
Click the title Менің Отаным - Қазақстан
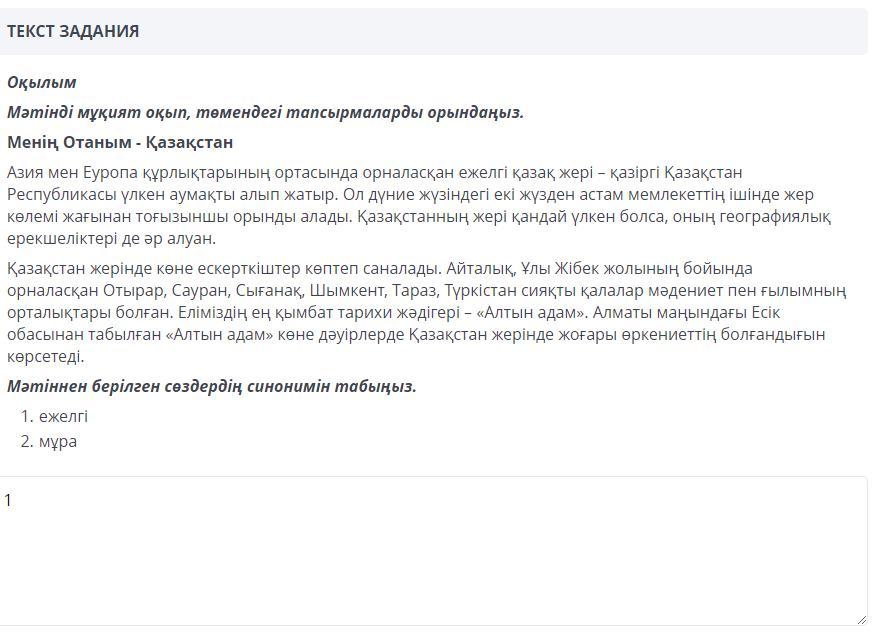tap(120, 142)
